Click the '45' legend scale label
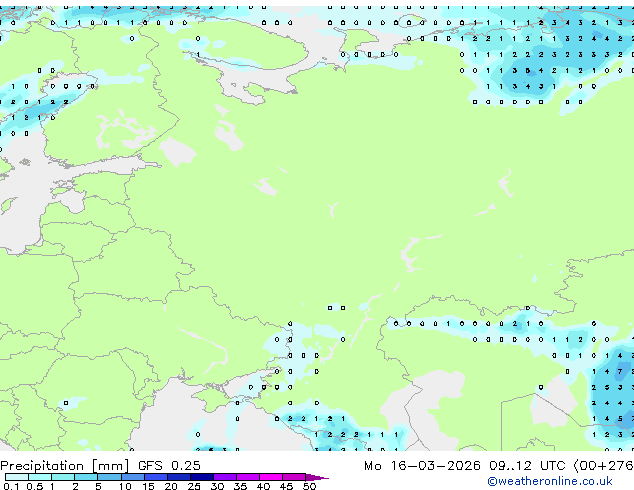The image size is (634, 490). pos(286,486)
